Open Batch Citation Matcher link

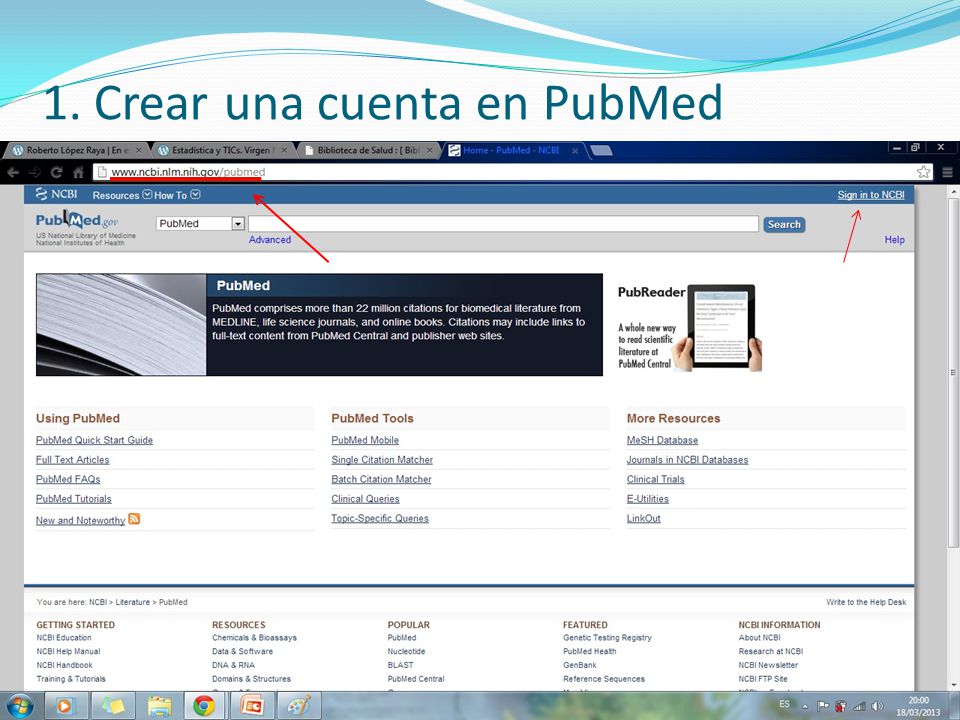pyautogui.click(x=381, y=479)
